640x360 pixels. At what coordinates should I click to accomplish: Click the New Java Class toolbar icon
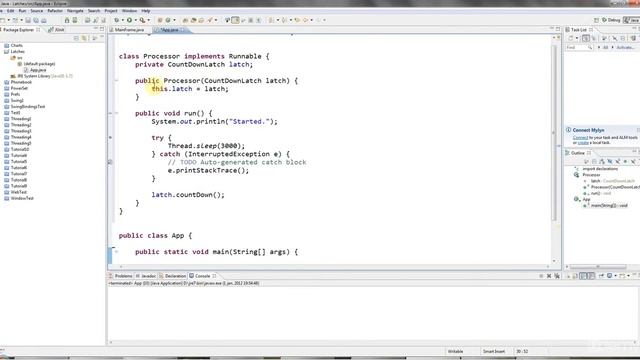[168, 20]
